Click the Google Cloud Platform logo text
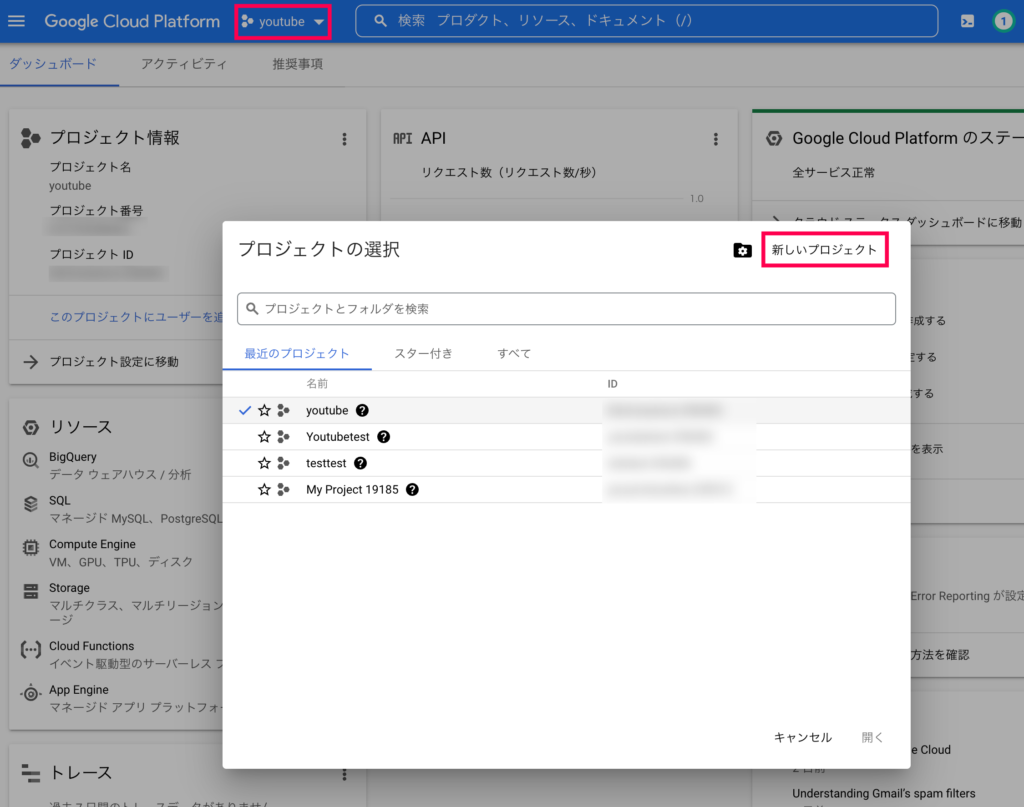This screenshot has width=1024, height=807. tap(132, 22)
